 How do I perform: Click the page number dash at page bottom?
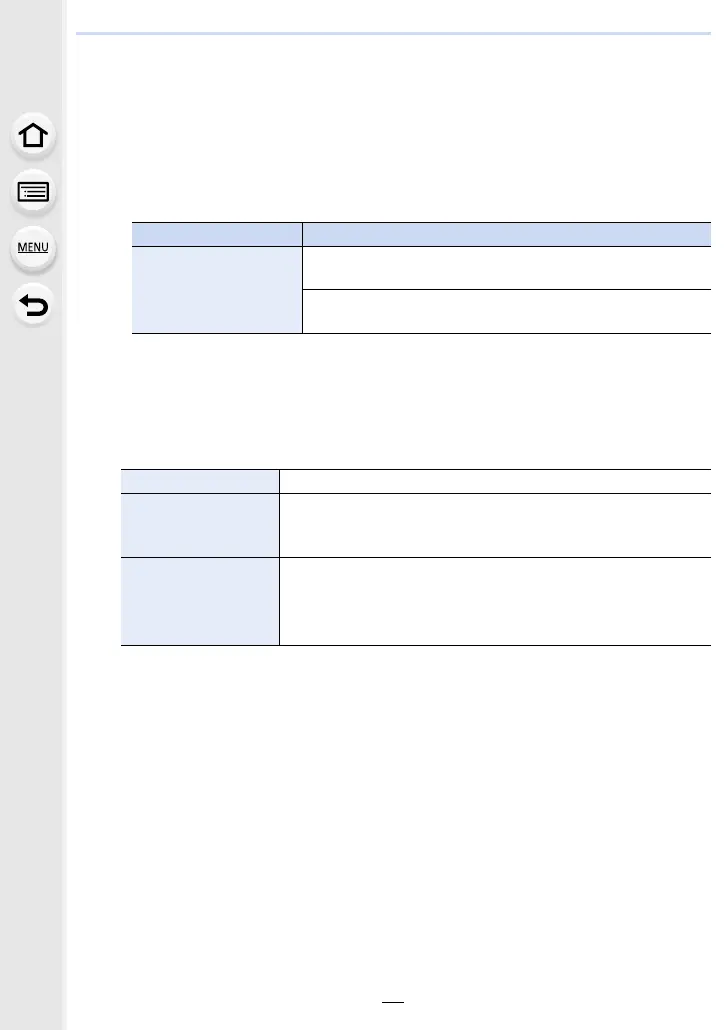393,1002
